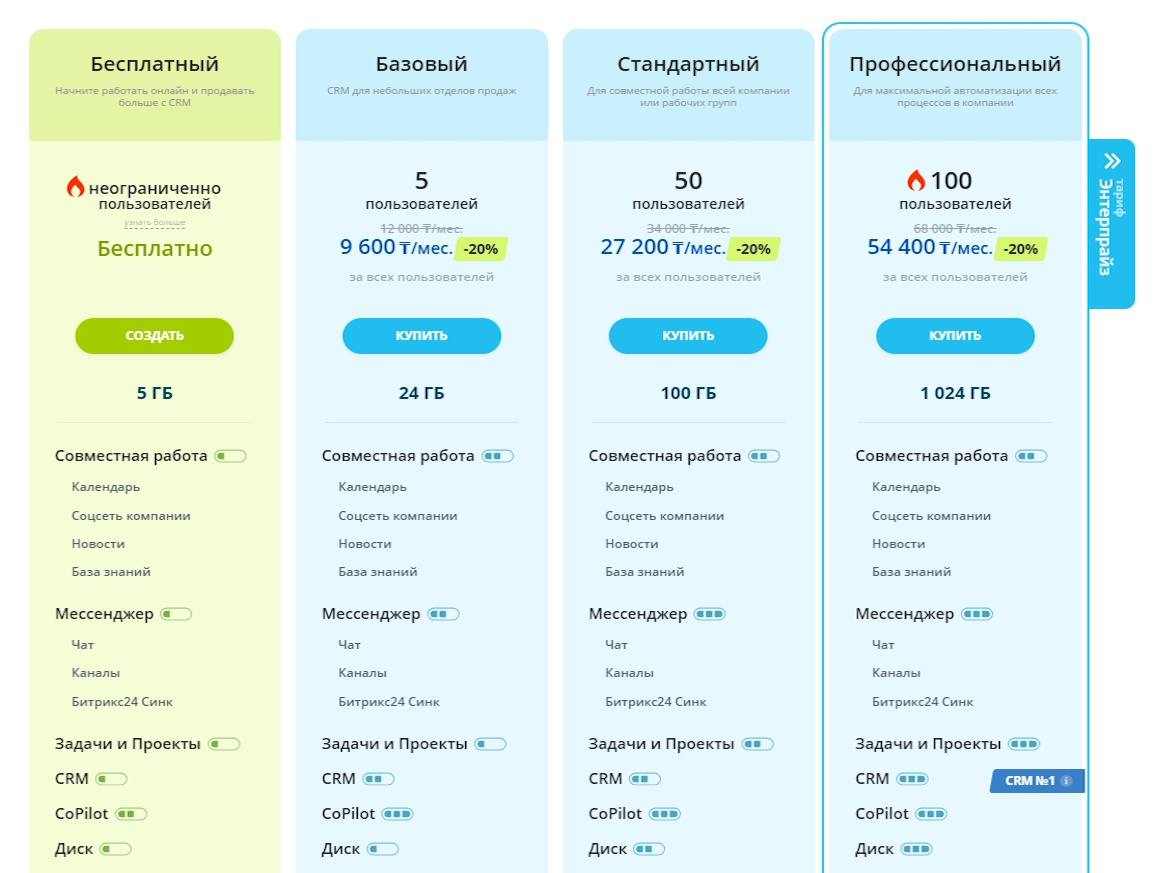Click the flame icon in the Бесплатный plan
The width and height of the screenshot is (1153, 873).
75,186
